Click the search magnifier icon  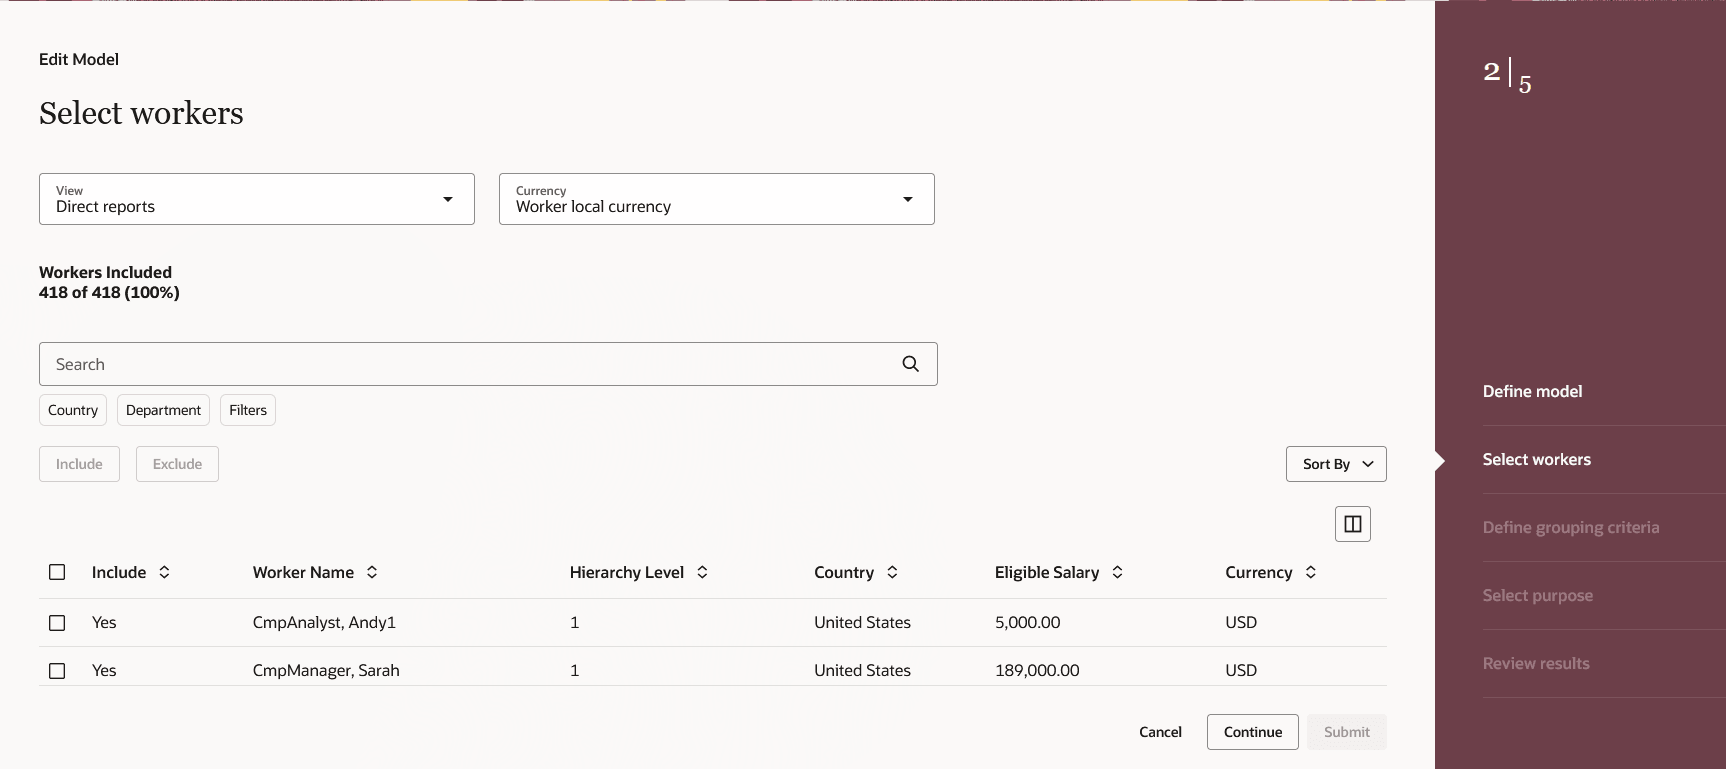[x=910, y=364]
